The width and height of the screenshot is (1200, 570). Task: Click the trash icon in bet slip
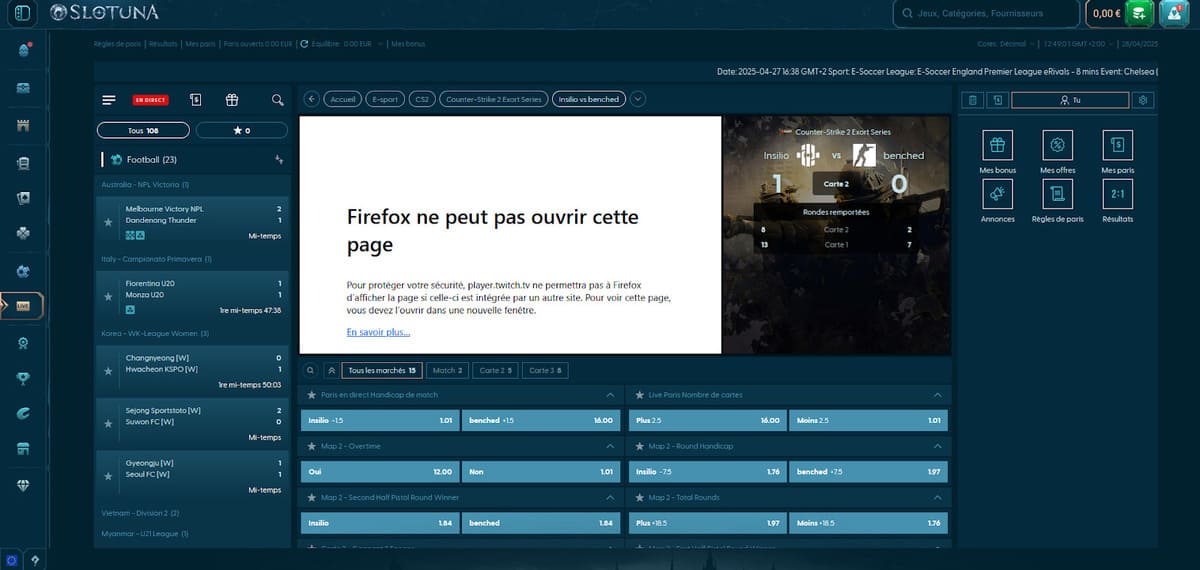pyautogui.click(x=971, y=100)
